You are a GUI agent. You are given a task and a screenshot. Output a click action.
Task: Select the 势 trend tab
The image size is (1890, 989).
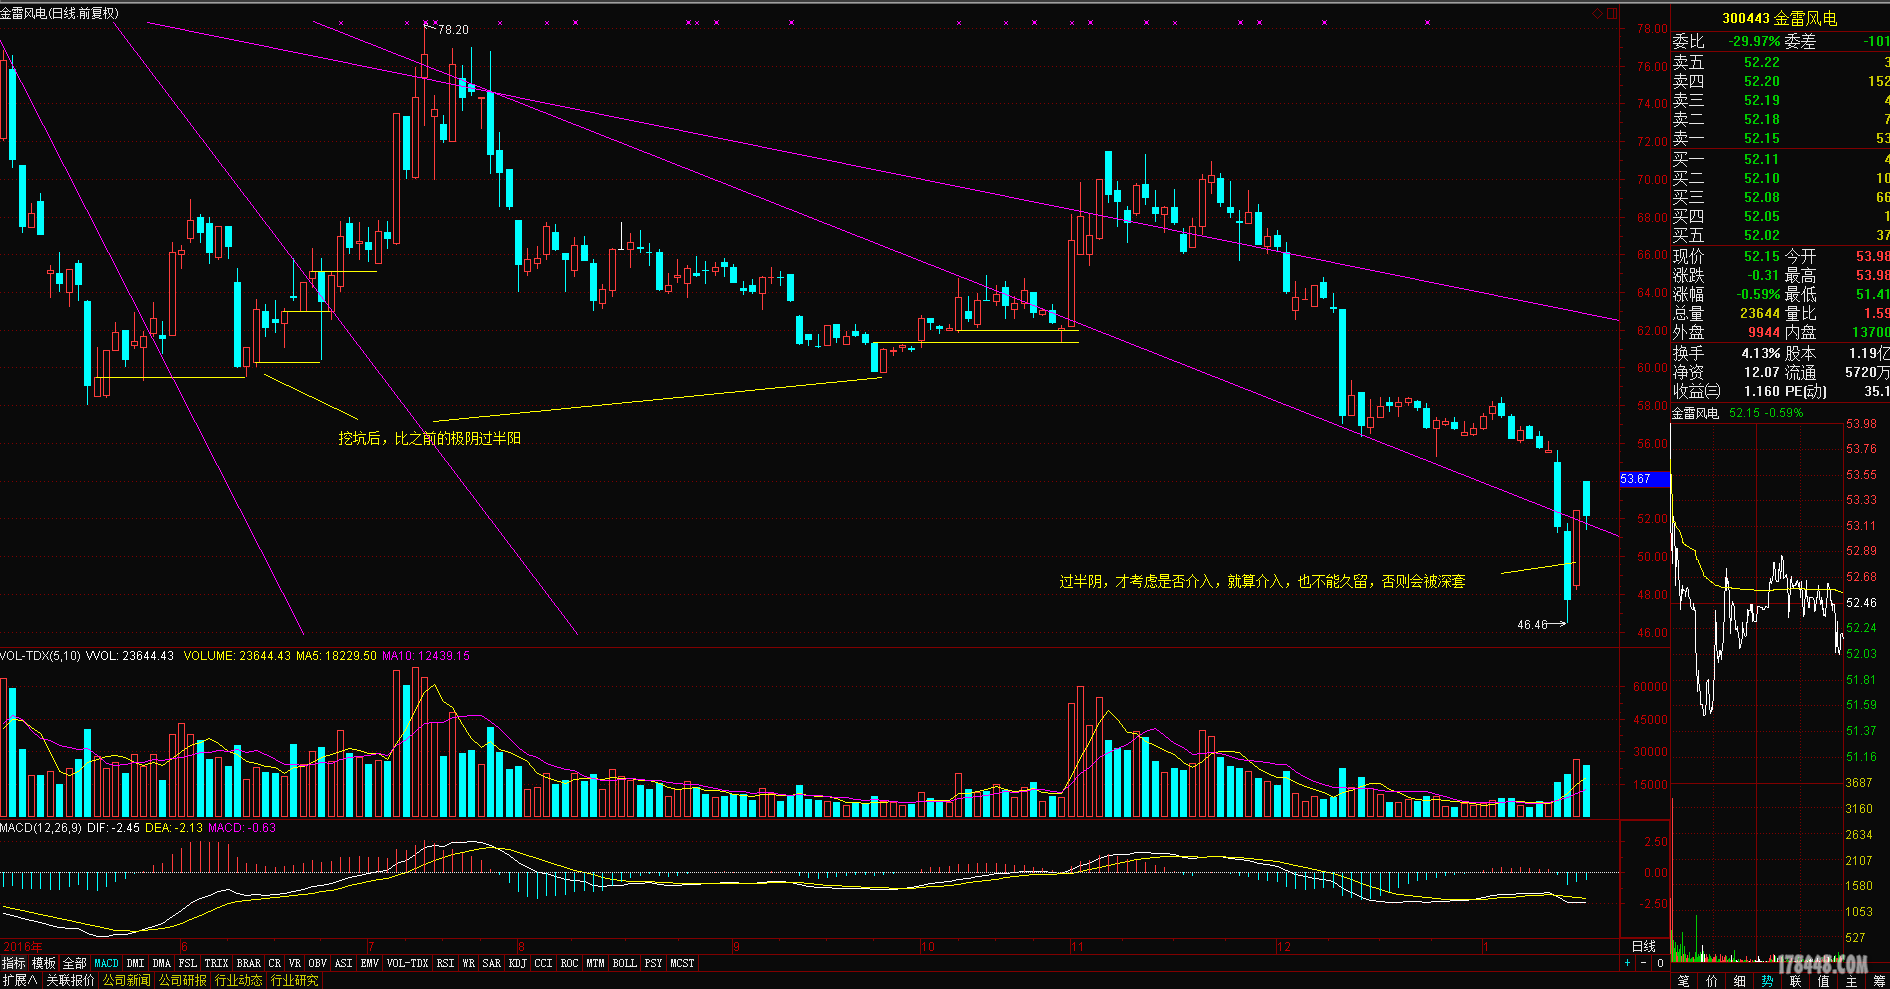click(1768, 981)
